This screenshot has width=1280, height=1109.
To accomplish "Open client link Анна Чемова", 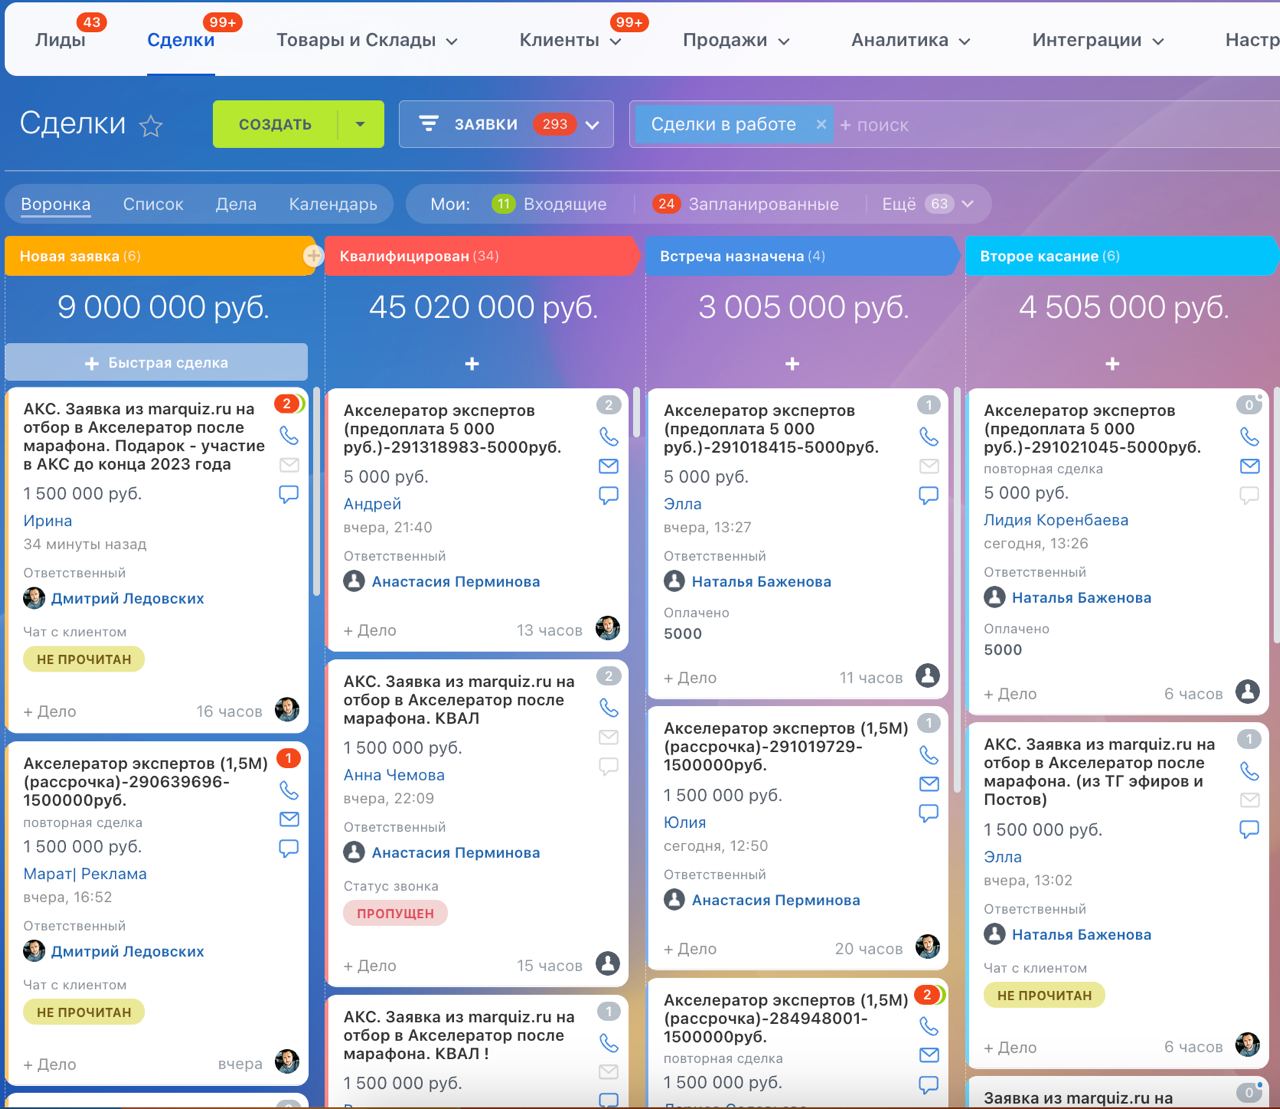I will tap(394, 775).
